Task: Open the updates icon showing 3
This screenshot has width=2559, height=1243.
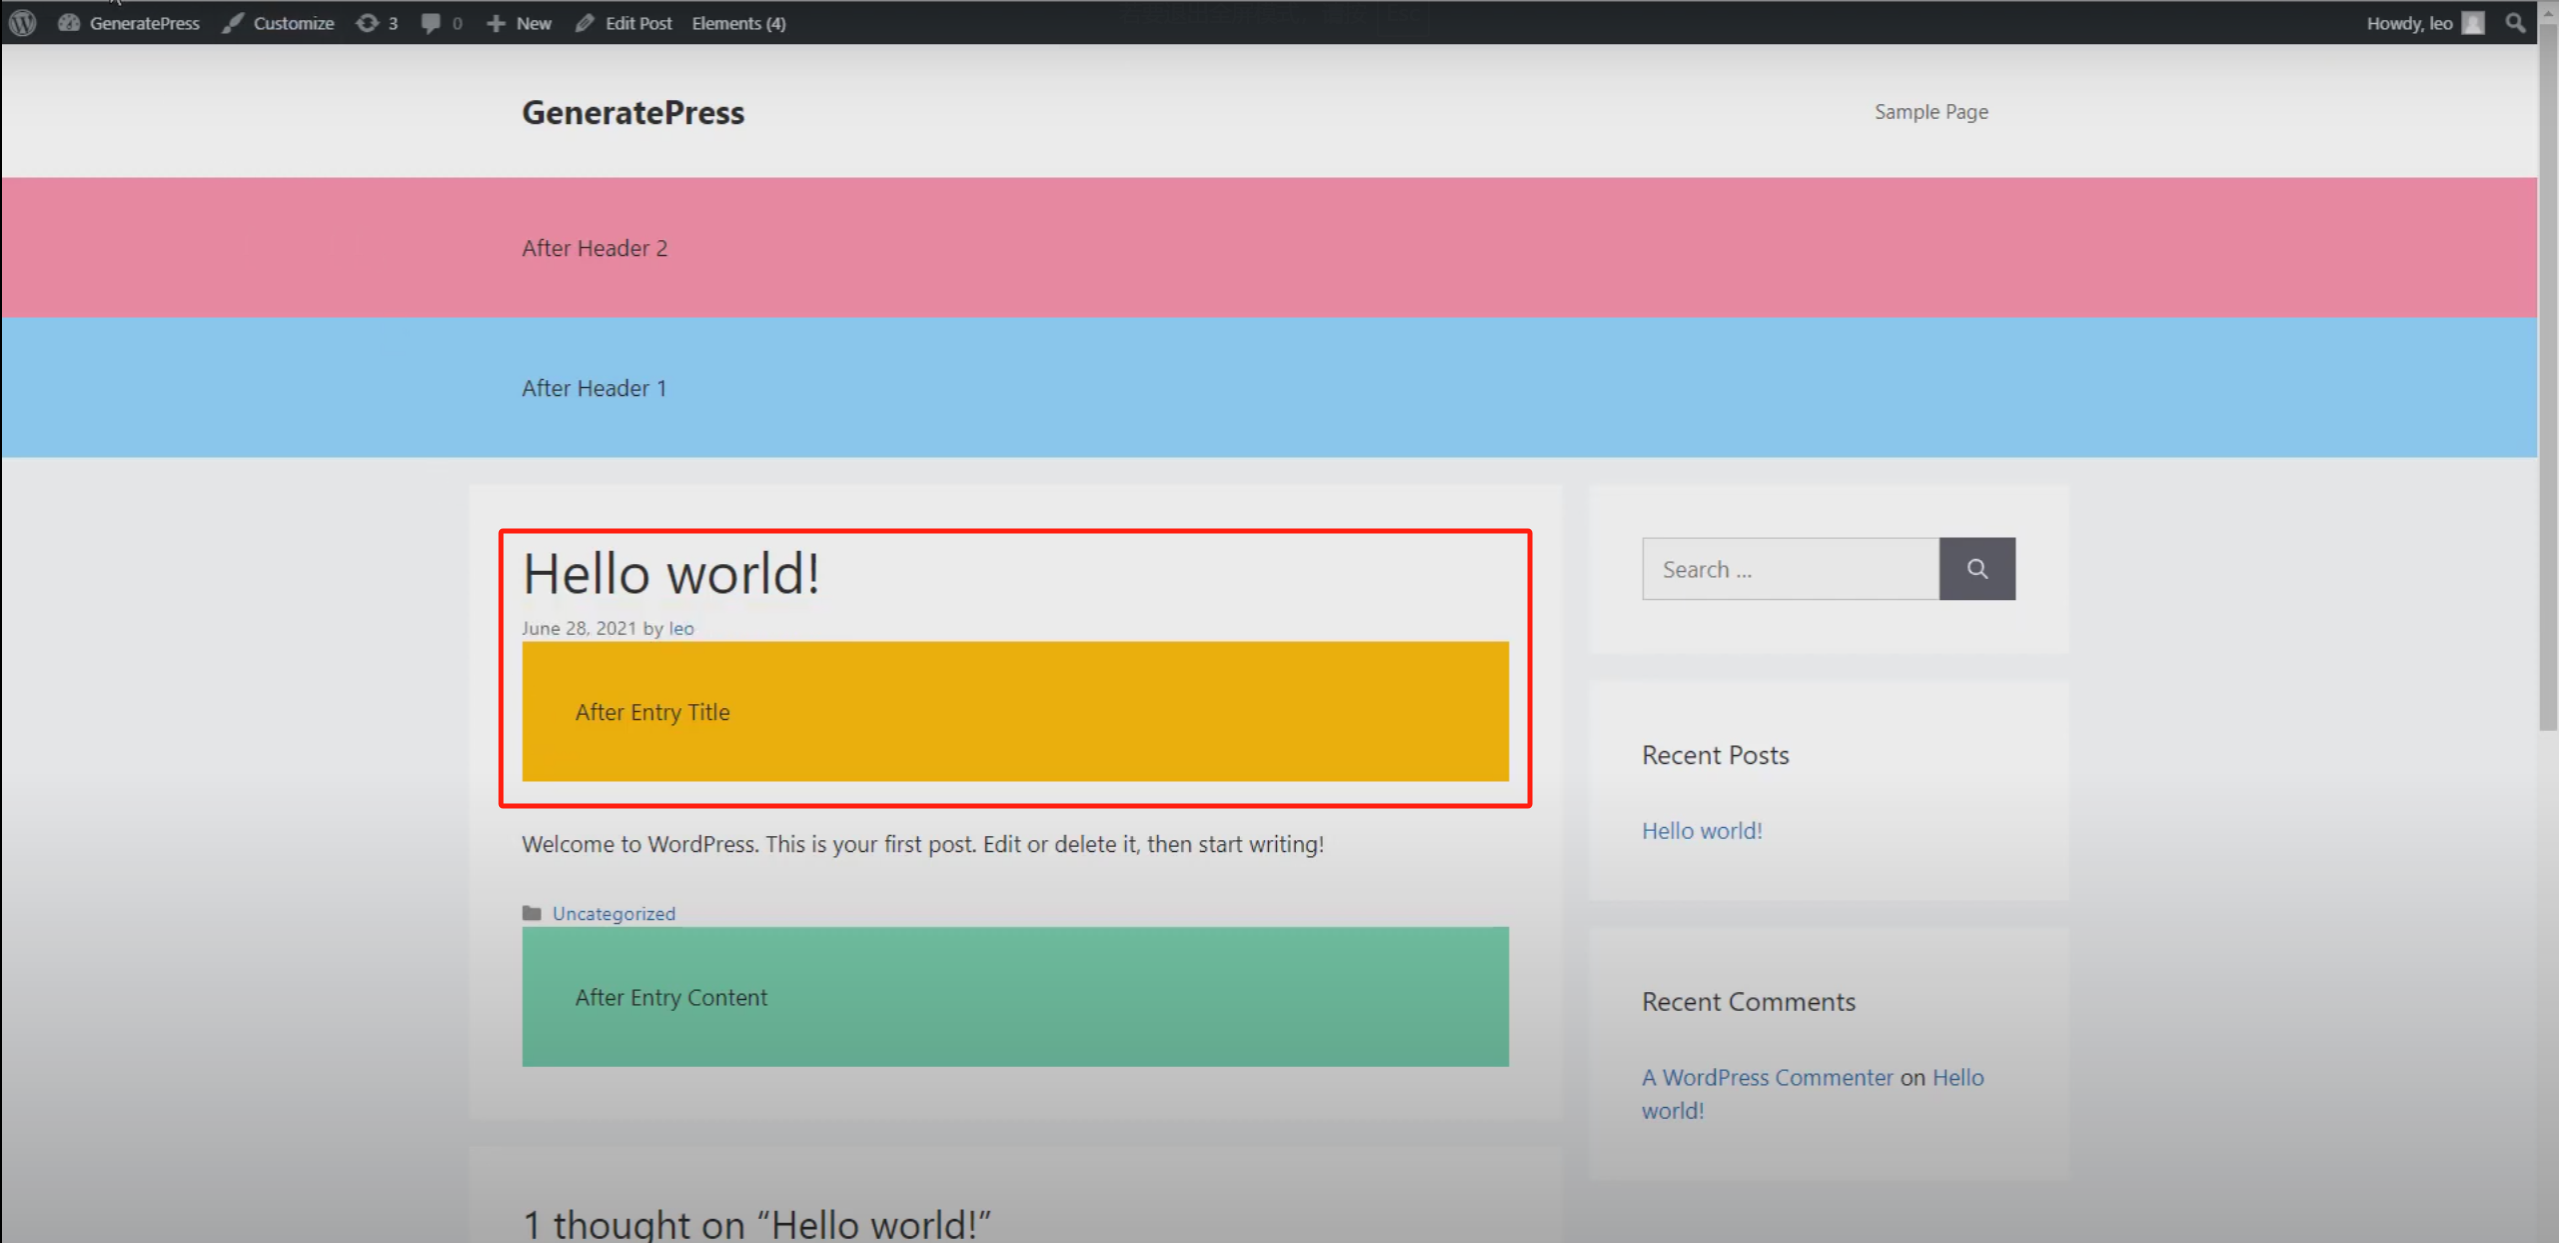Action: click(368, 22)
